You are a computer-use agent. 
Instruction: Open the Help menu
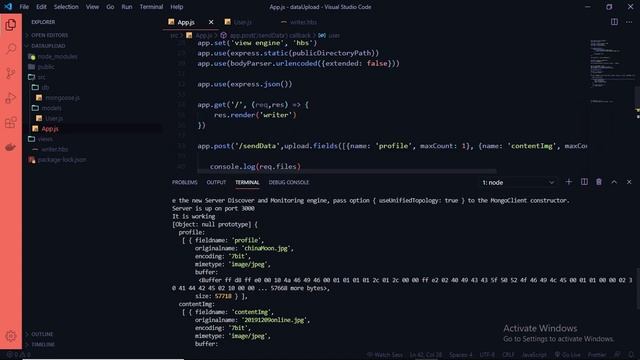coord(177,7)
